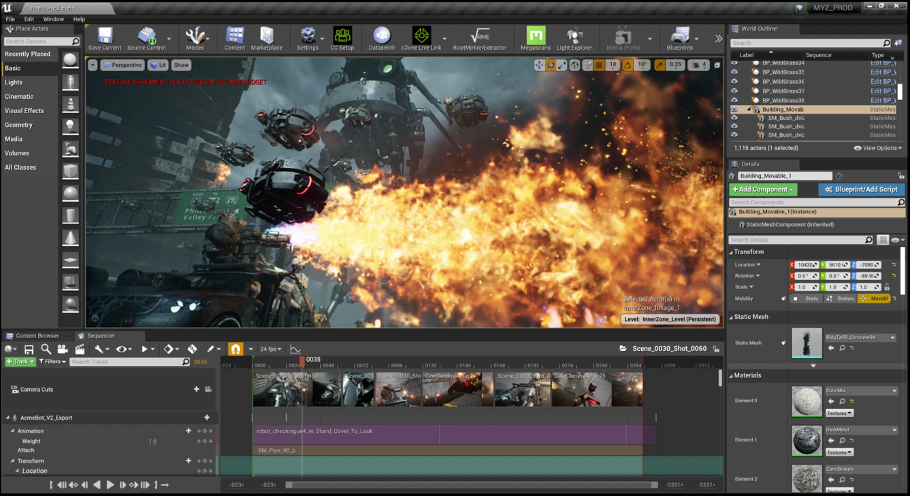Viewport: 910px width, 497px height.
Task: Open the Window menu
Action: (53, 19)
